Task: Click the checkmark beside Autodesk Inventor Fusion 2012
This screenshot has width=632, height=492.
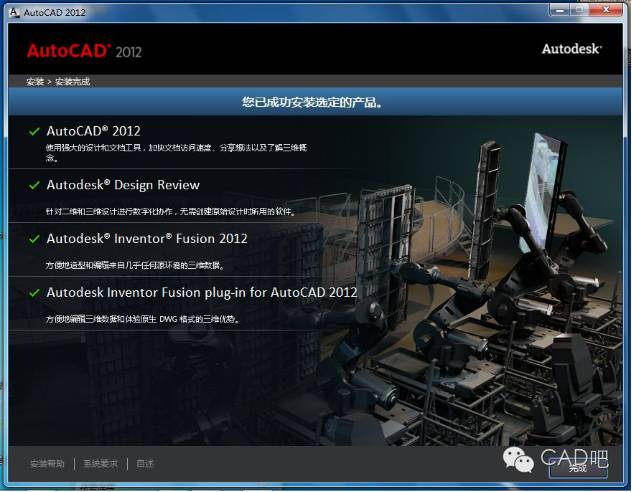Action: coord(34,239)
